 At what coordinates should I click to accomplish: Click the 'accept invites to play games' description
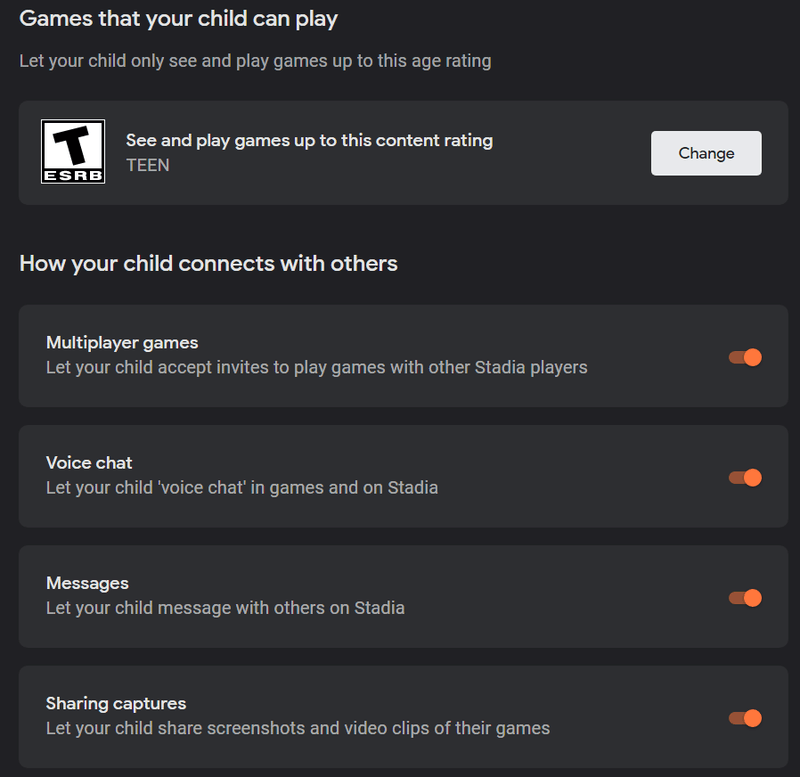pyautogui.click(x=316, y=367)
